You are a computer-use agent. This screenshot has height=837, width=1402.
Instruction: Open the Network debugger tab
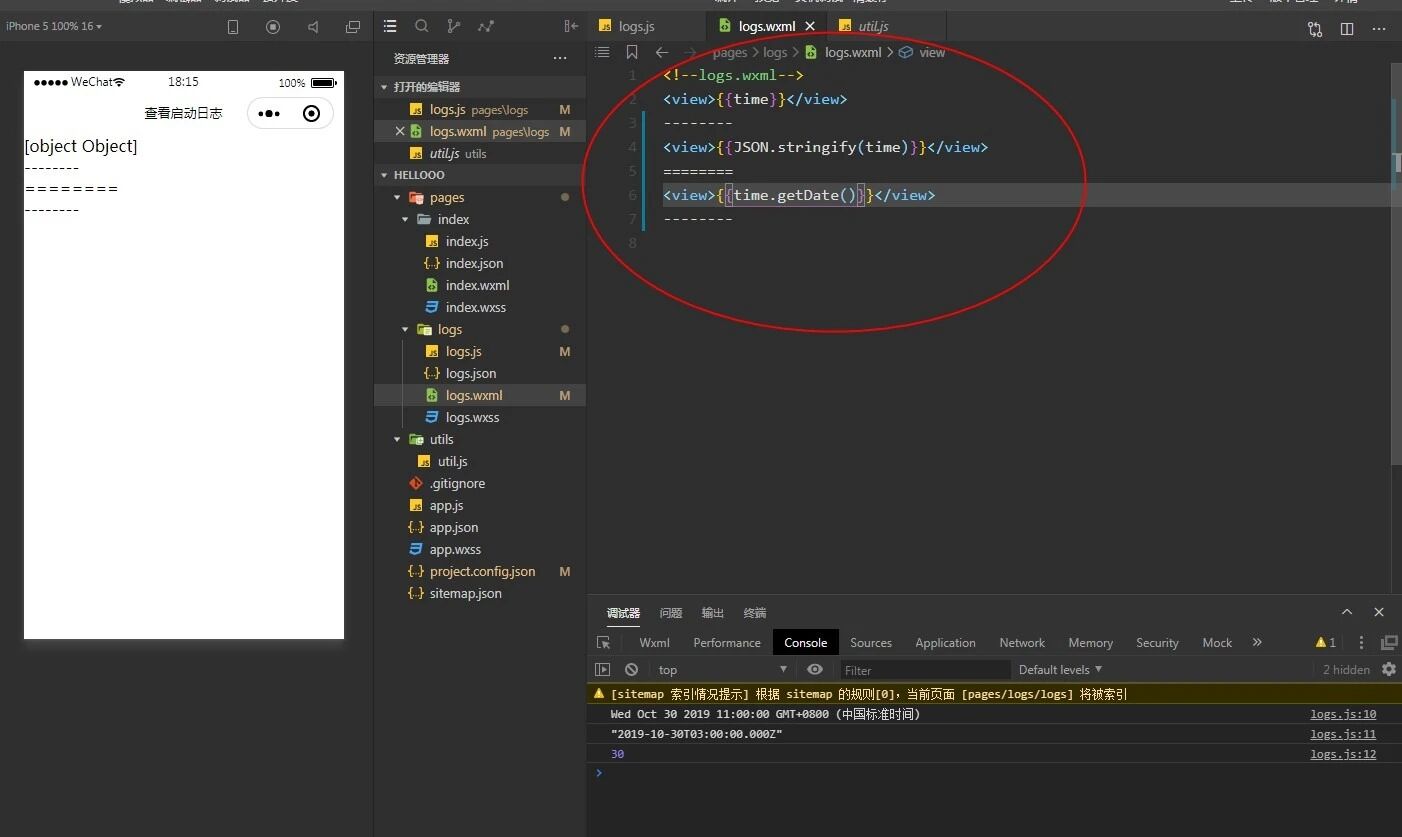[1022, 643]
